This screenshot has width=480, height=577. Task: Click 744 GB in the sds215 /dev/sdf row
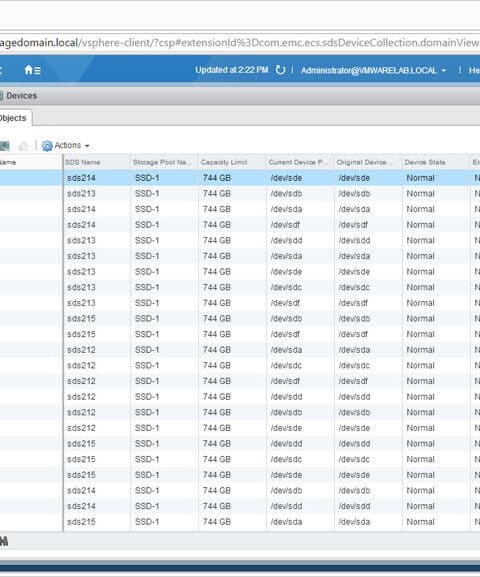pyautogui.click(x=216, y=334)
